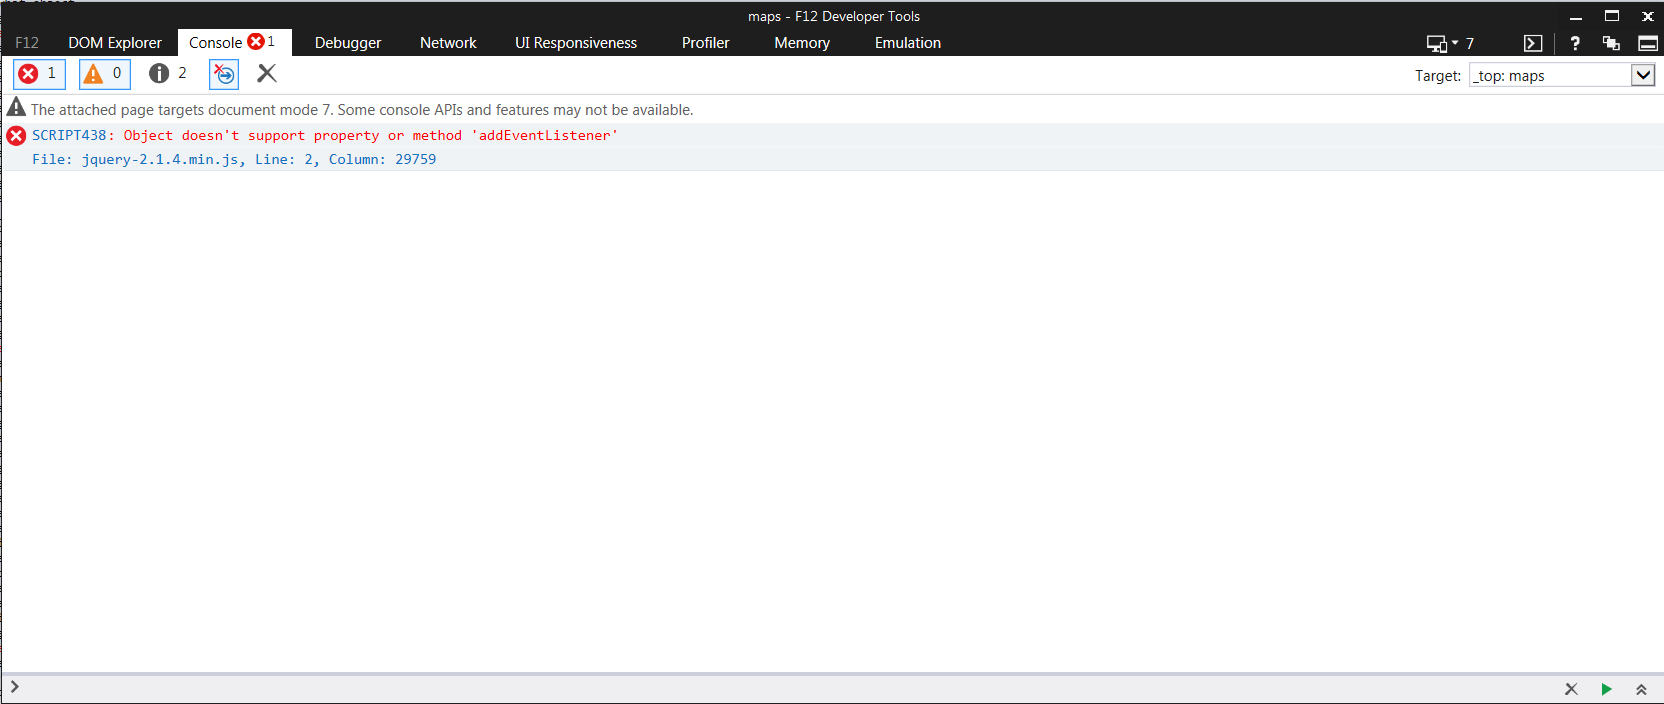Dock developer tools with the window icon
Screen dimensions: 1664x704
[x=1648, y=43]
